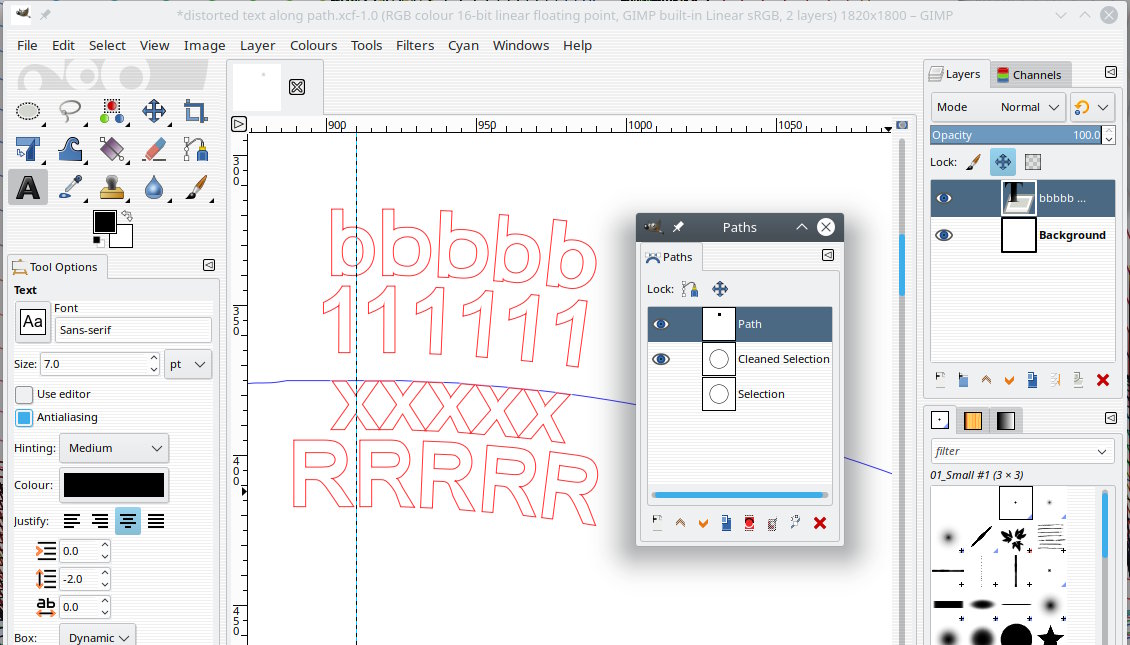The width and height of the screenshot is (1130, 645).
Task: Select the Free Select lasso tool
Action: [x=70, y=112]
